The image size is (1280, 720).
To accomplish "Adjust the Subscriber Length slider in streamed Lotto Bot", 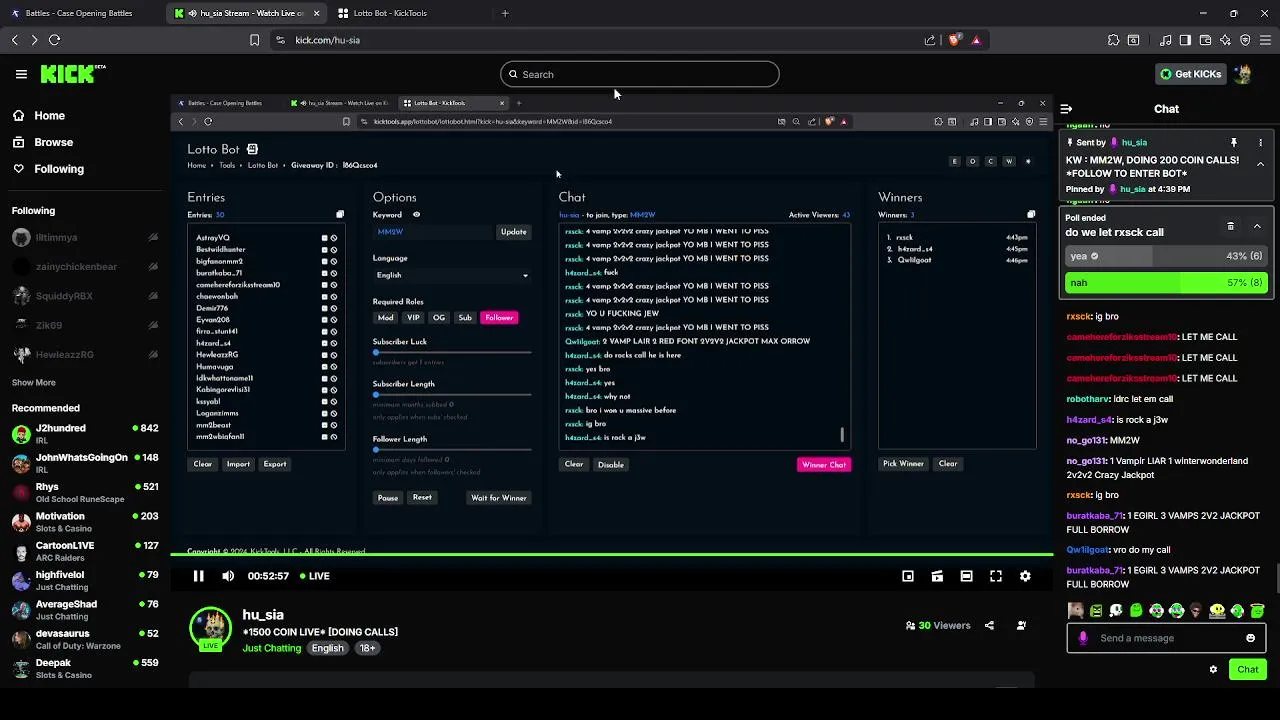I will click(x=452, y=395).
